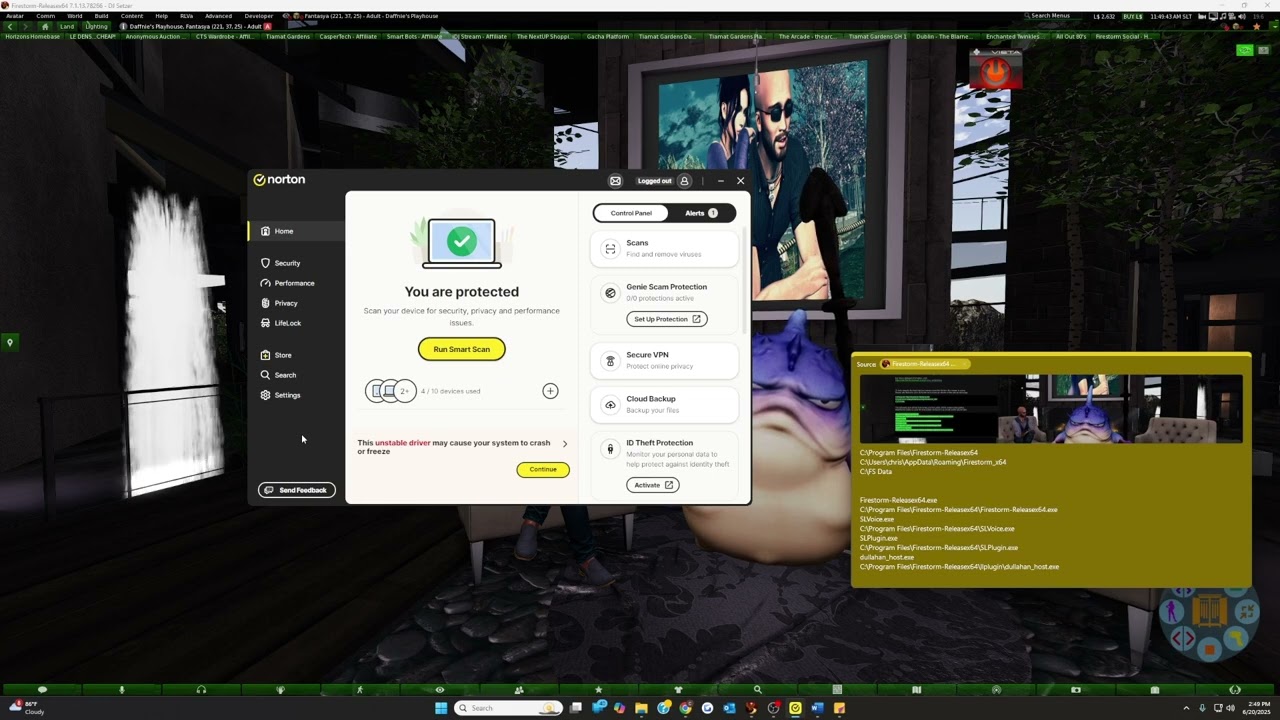The width and height of the screenshot is (1280, 720).
Task: Click the Norton mail envelope icon
Action: click(615, 181)
